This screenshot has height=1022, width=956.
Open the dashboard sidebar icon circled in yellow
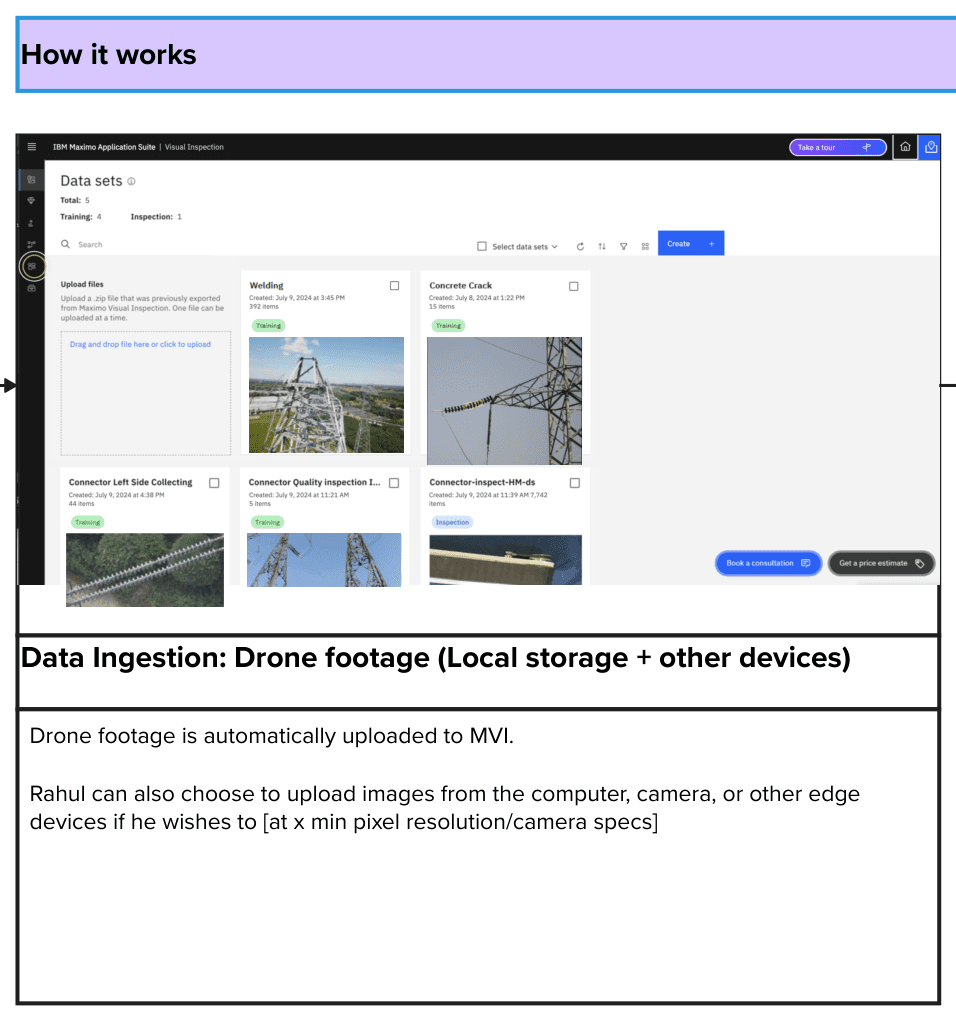32,266
